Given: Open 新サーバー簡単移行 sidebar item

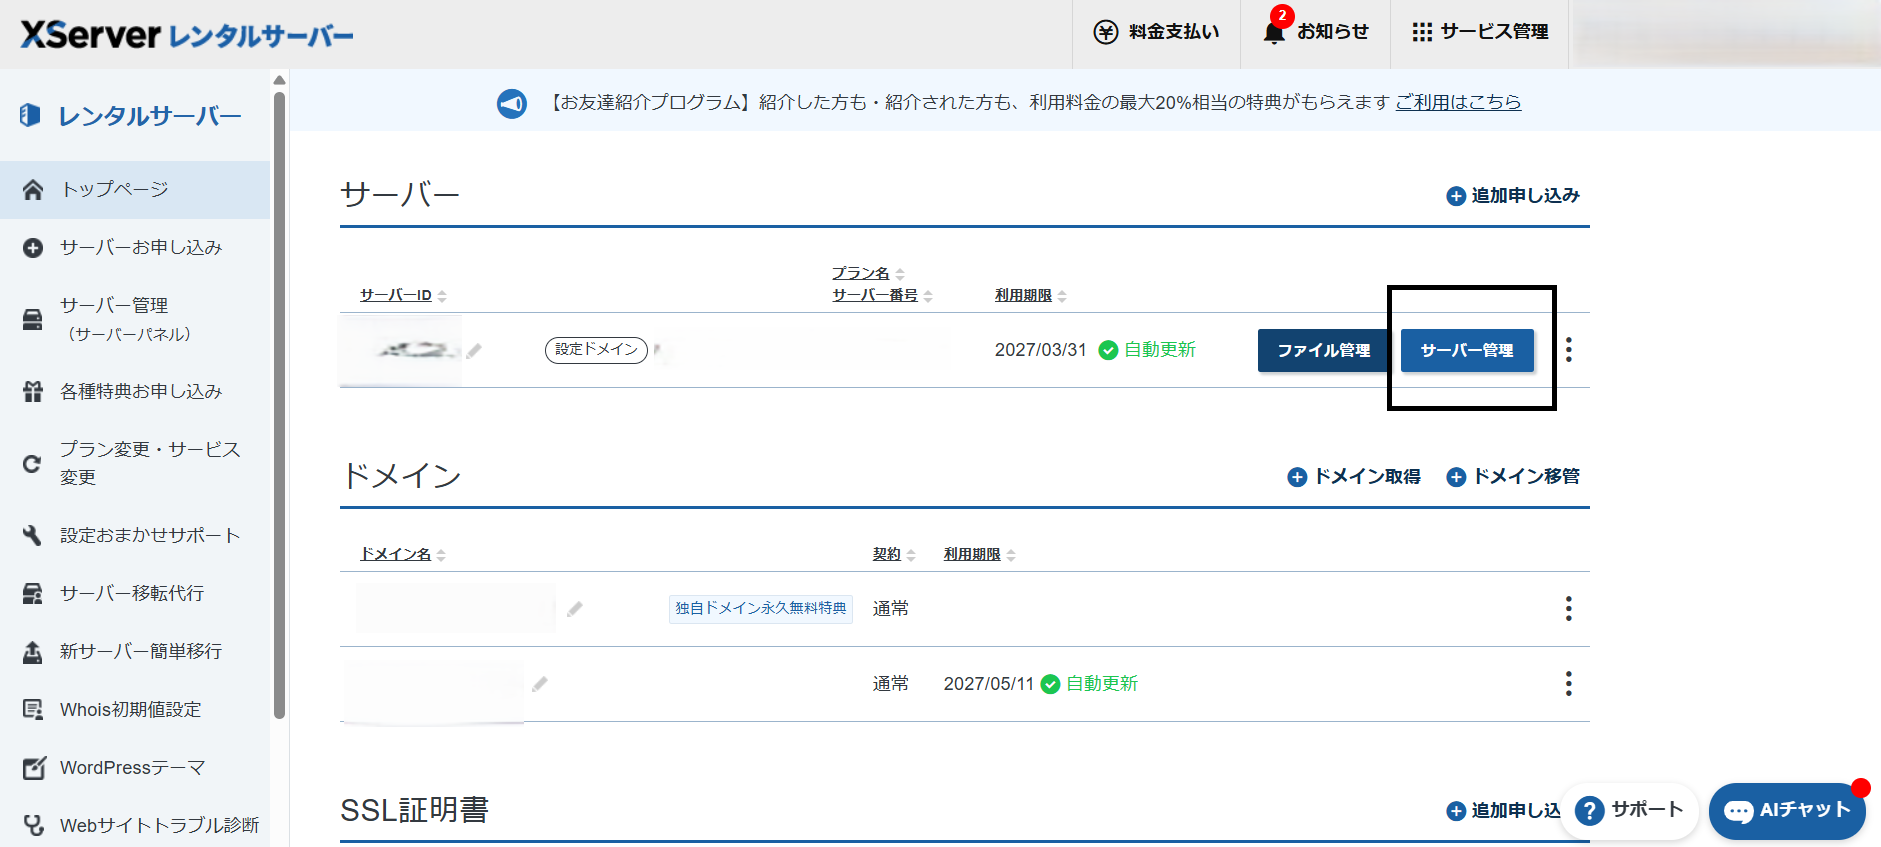Looking at the screenshot, I should (135, 651).
